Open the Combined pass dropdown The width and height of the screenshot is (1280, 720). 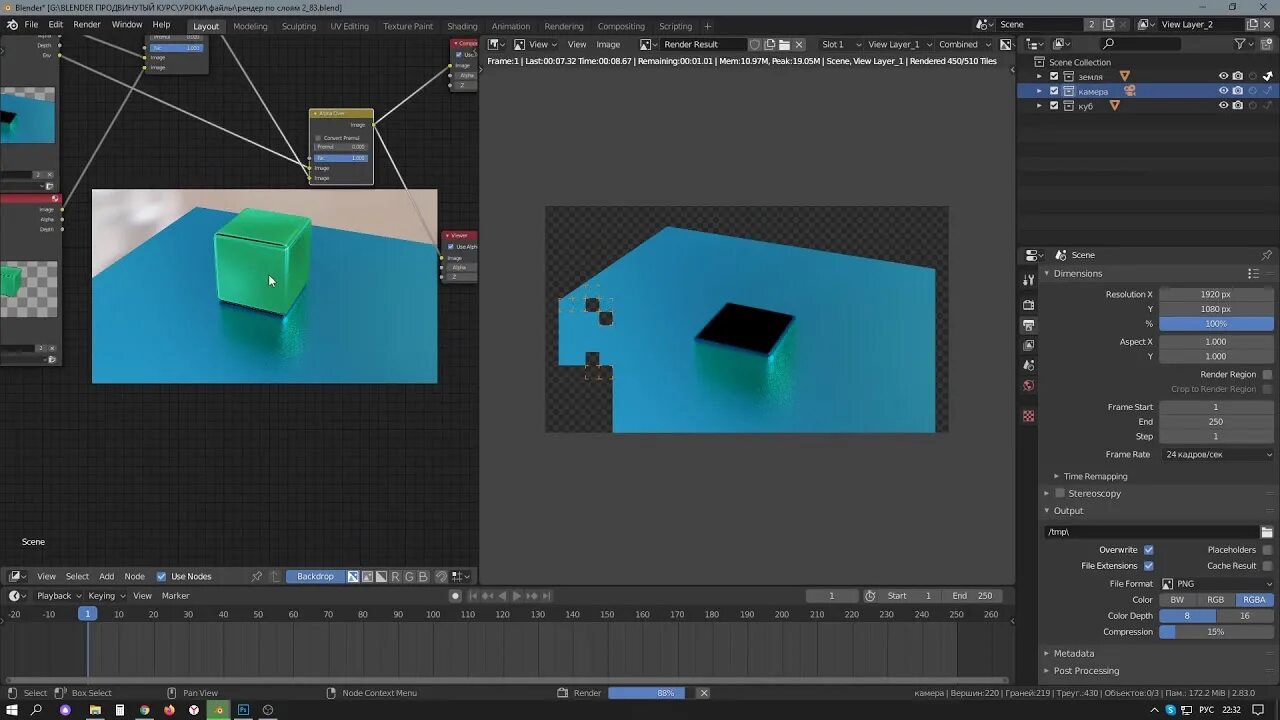(964, 44)
